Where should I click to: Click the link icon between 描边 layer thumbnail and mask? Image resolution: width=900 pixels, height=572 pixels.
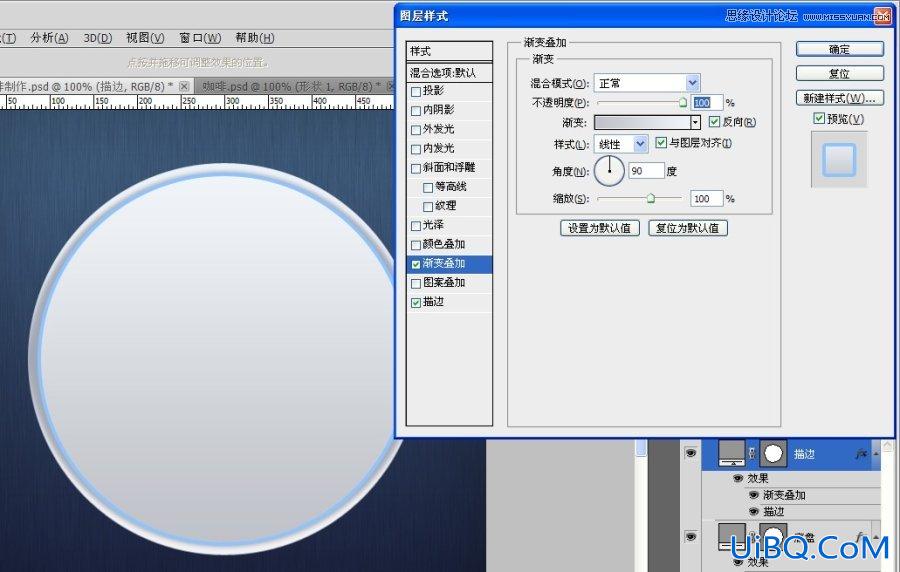point(752,453)
